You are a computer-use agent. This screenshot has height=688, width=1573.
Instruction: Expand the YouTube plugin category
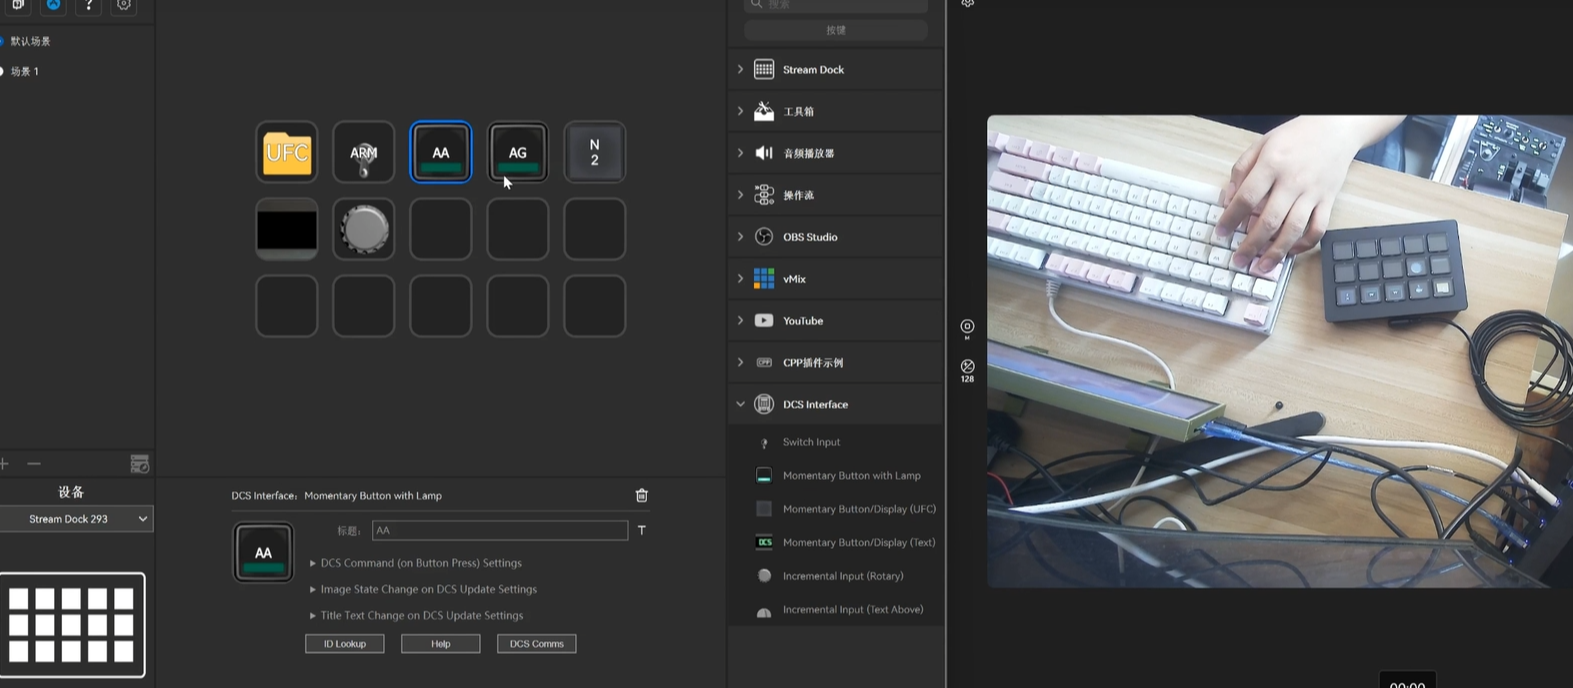(740, 321)
